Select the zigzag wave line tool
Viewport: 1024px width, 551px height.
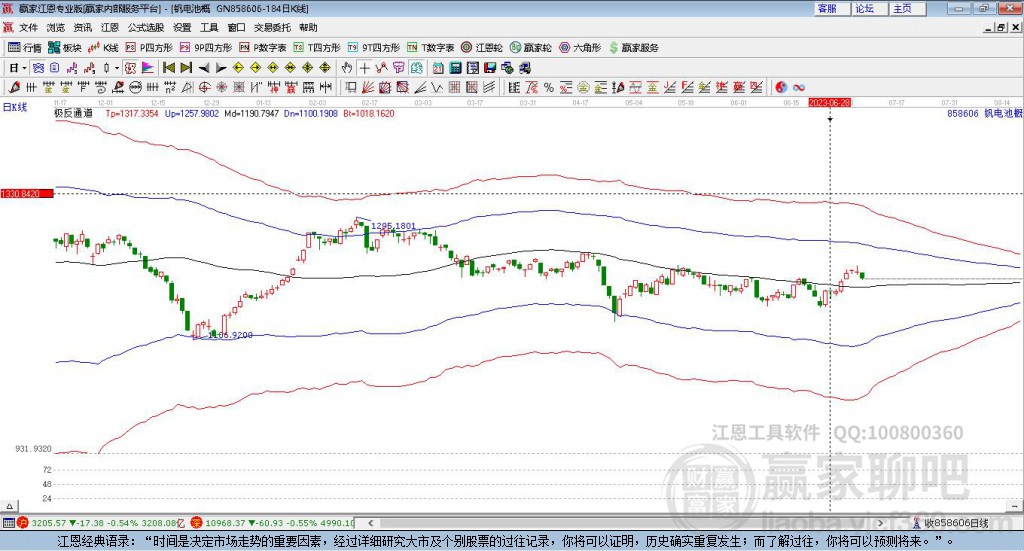click(437, 87)
